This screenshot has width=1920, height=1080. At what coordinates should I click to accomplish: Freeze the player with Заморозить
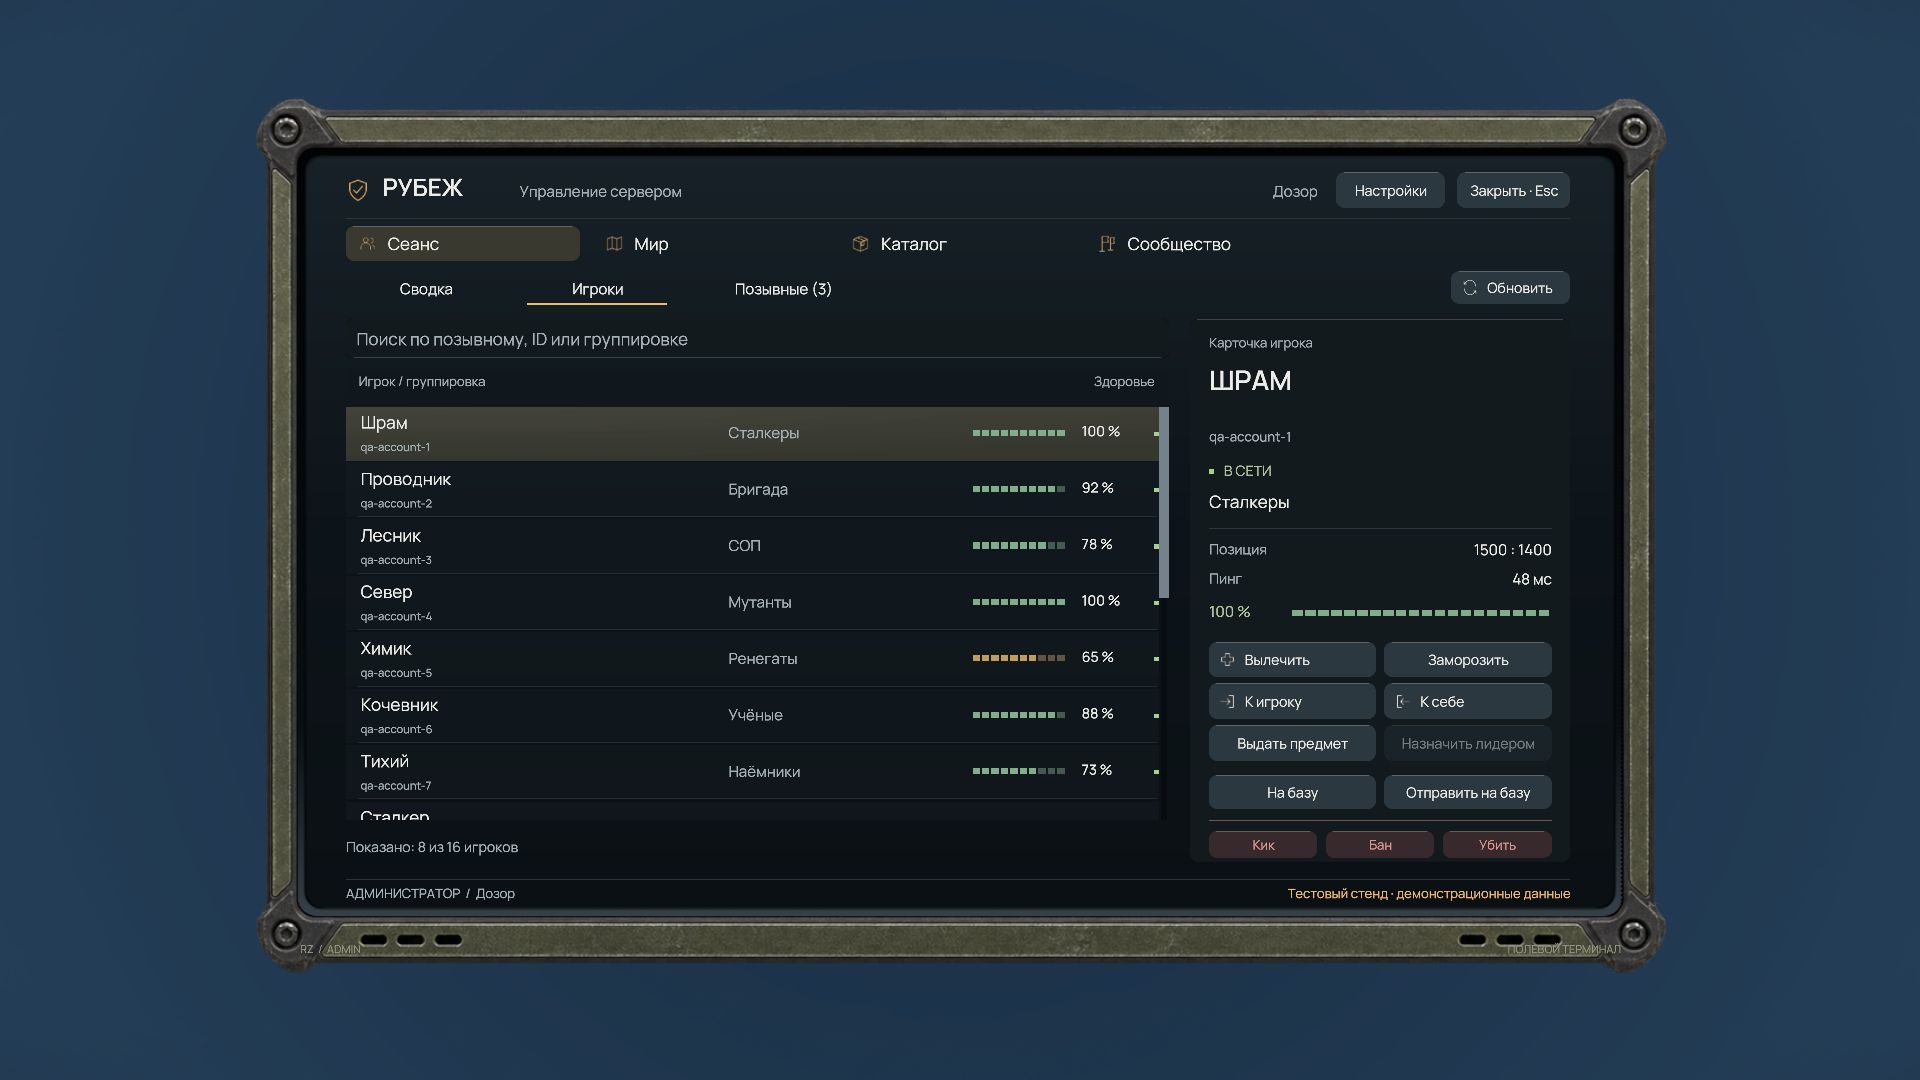tap(1468, 660)
